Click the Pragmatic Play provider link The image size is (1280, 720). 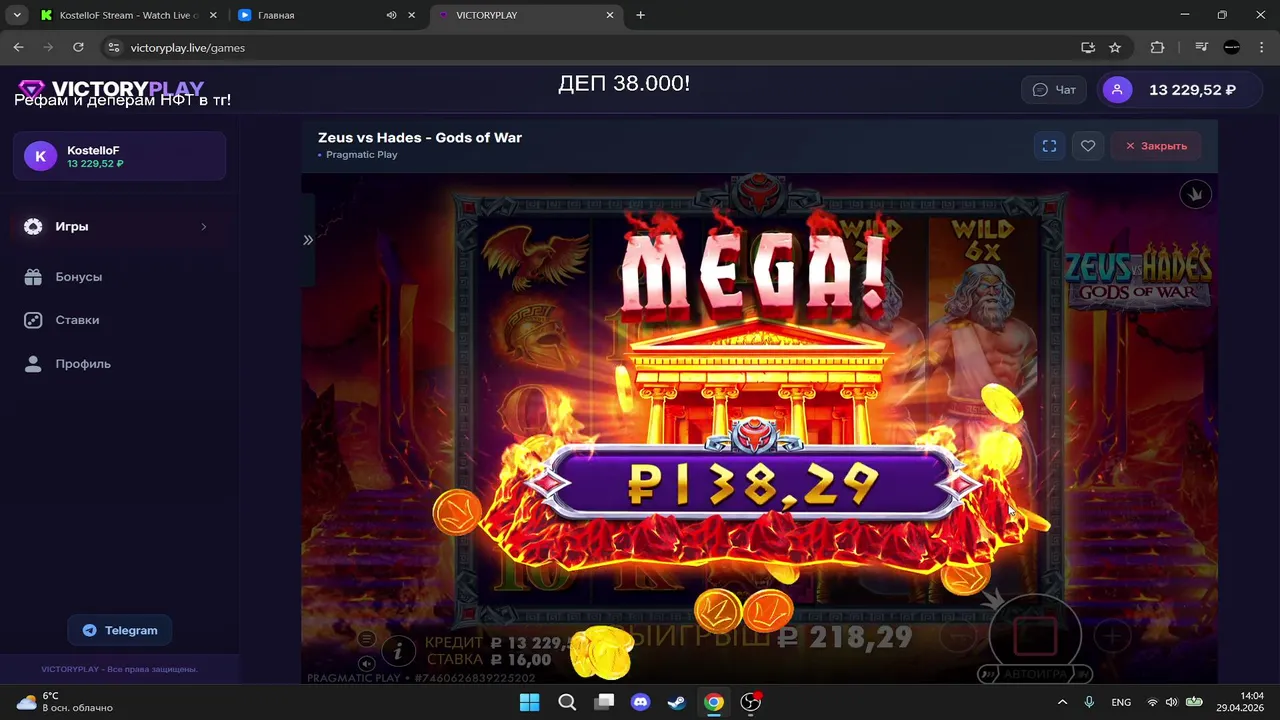[361, 155]
